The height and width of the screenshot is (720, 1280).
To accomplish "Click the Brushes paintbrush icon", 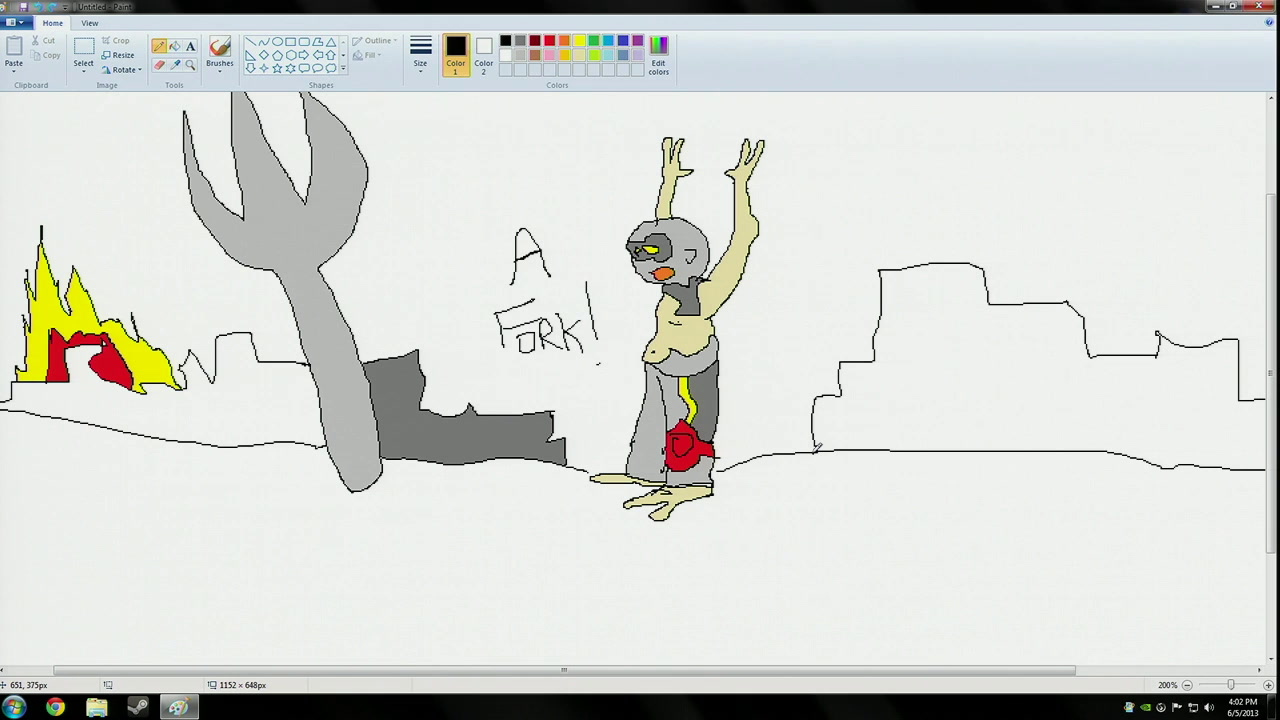I will [x=220, y=46].
